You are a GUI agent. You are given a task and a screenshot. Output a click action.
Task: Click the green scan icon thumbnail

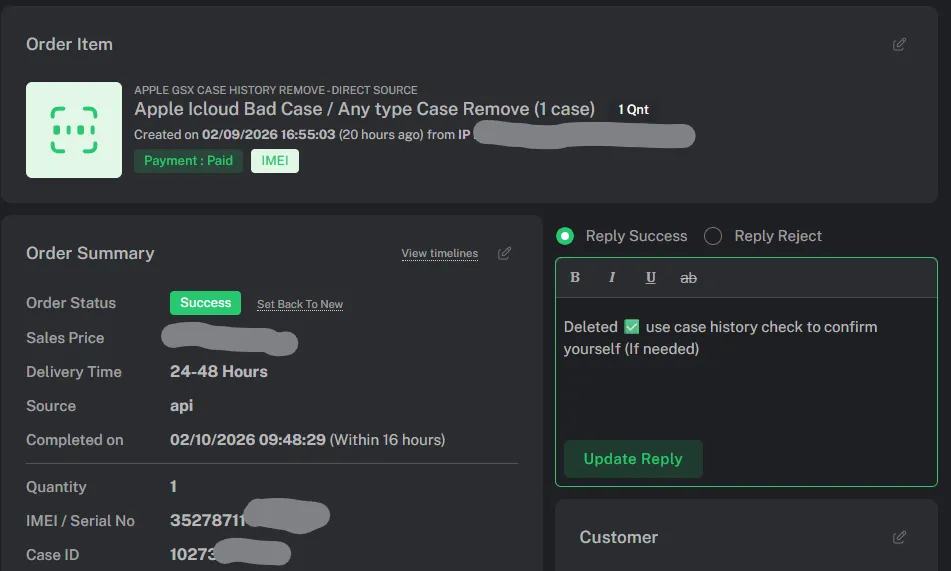pyautogui.click(x=74, y=130)
